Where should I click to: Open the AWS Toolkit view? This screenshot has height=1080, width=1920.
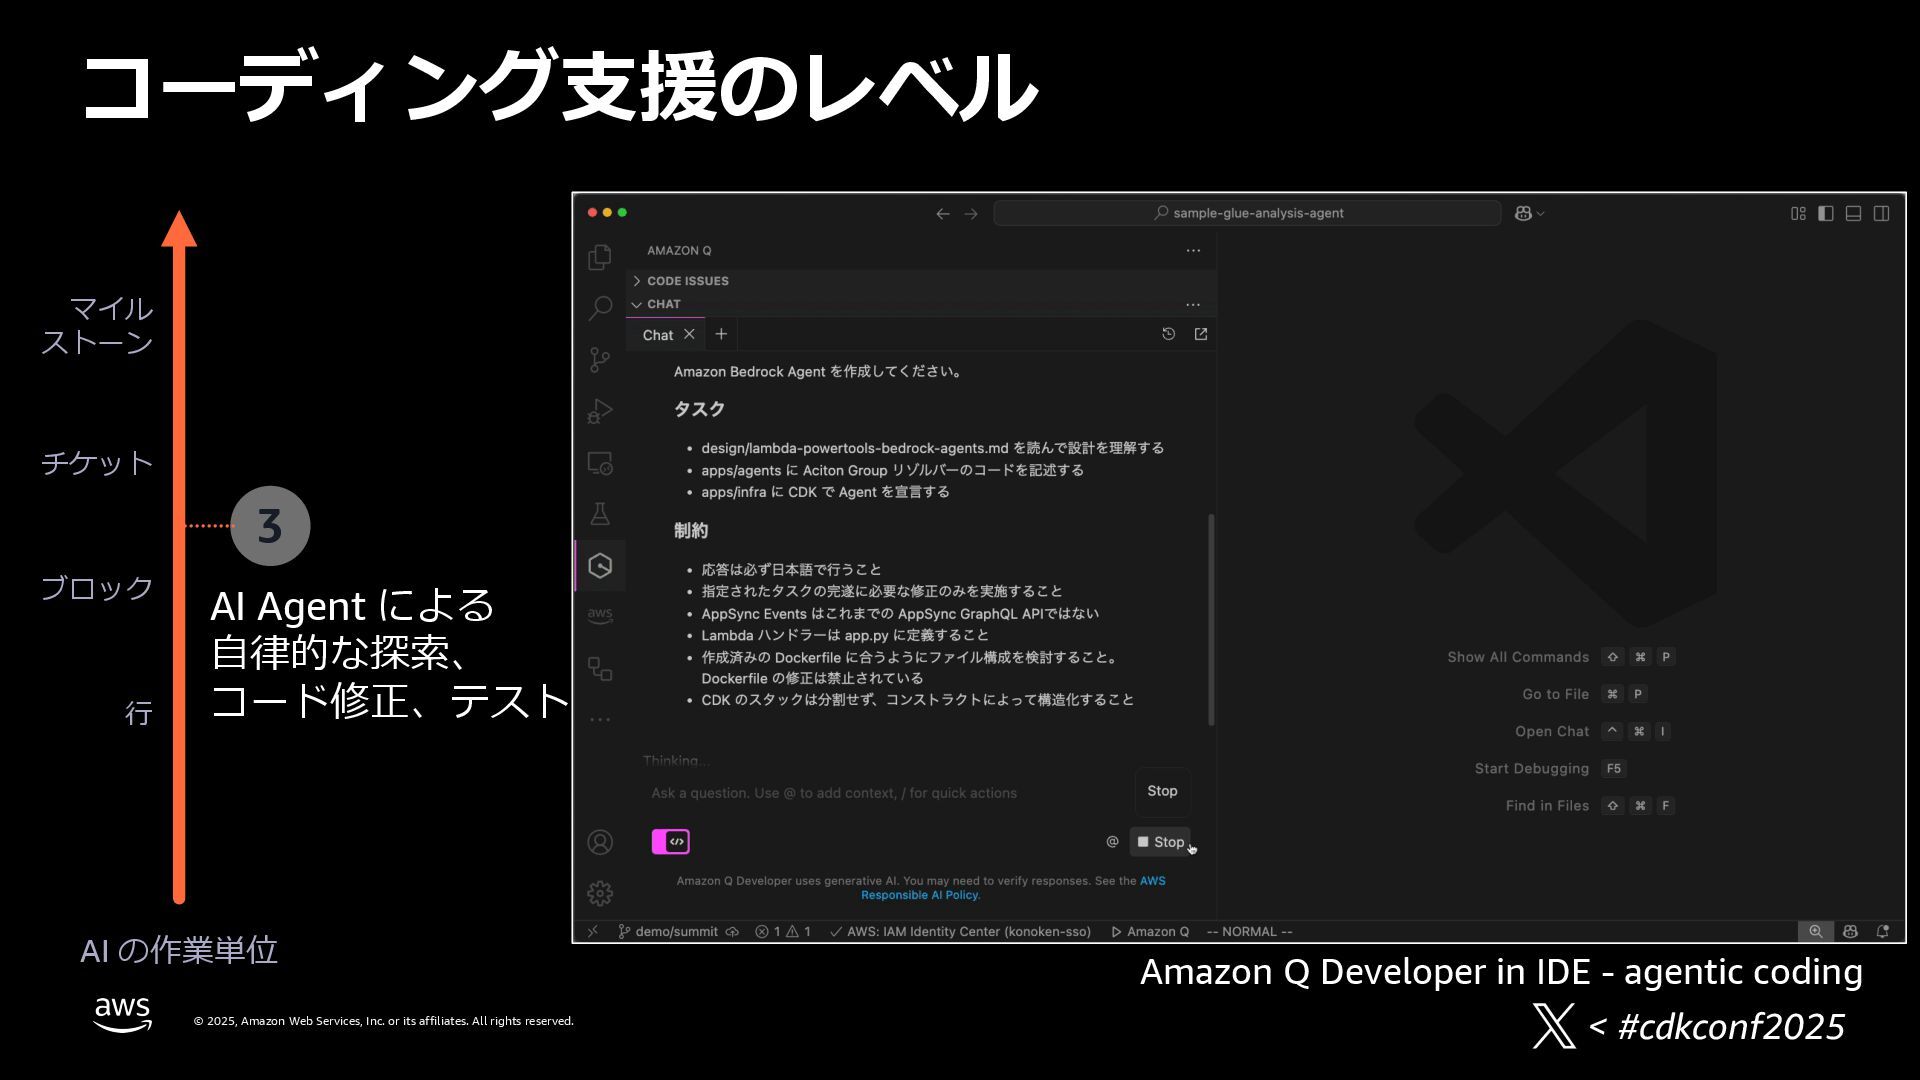(600, 616)
